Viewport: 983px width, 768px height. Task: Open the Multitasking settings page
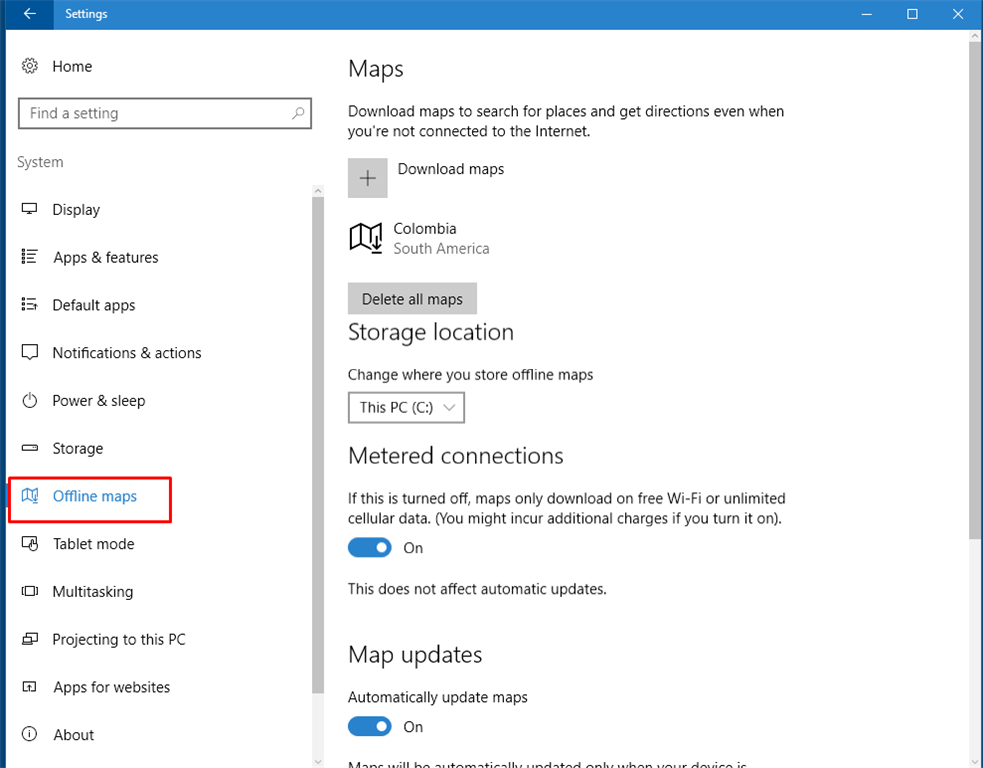click(x=92, y=592)
